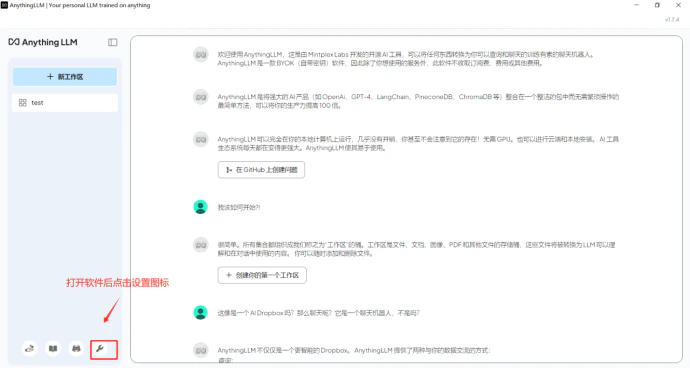Click the Anything LLM logo
Image resolution: width=690 pixels, height=368 pixels.
43,42
